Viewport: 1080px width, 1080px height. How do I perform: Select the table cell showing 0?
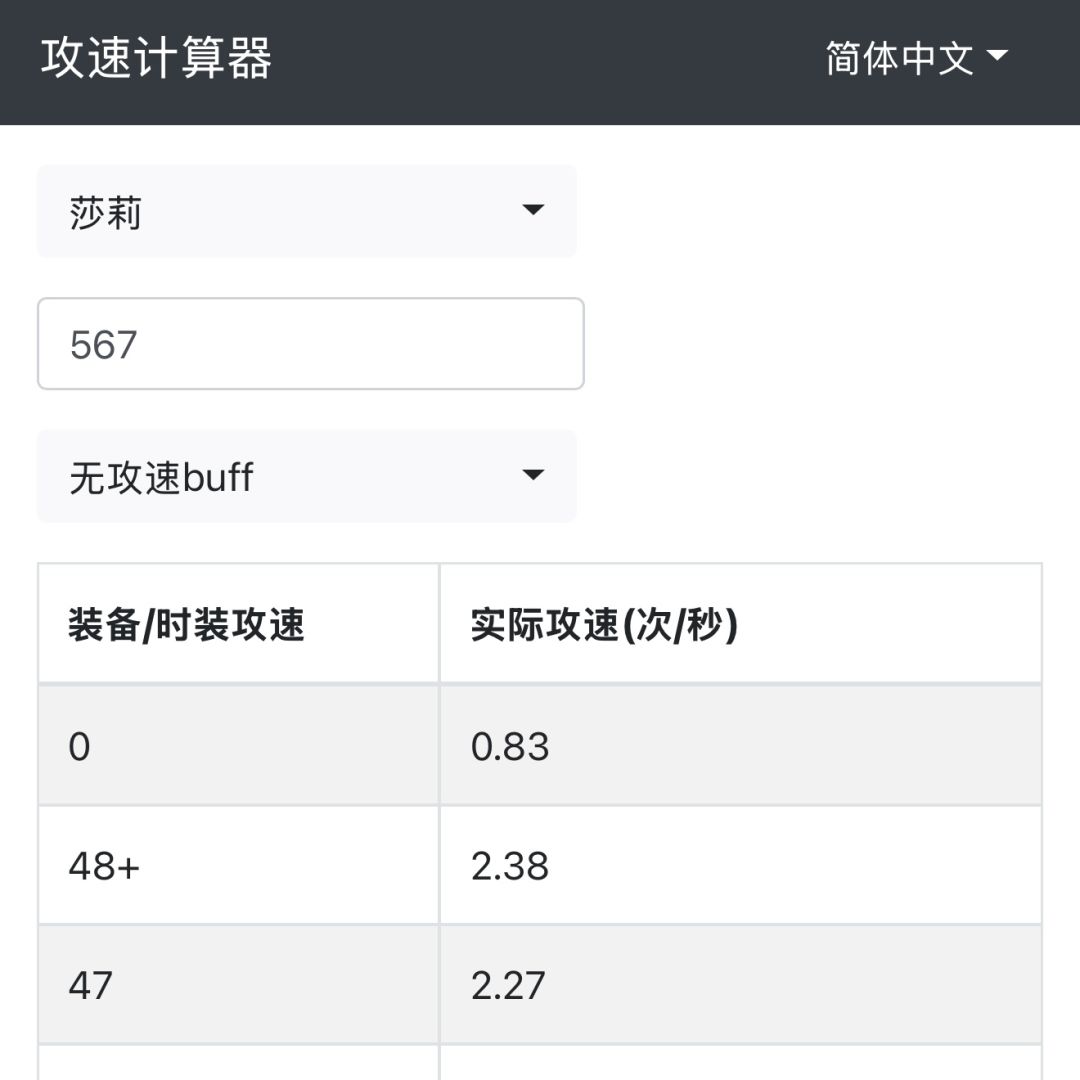[x=238, y=746]
